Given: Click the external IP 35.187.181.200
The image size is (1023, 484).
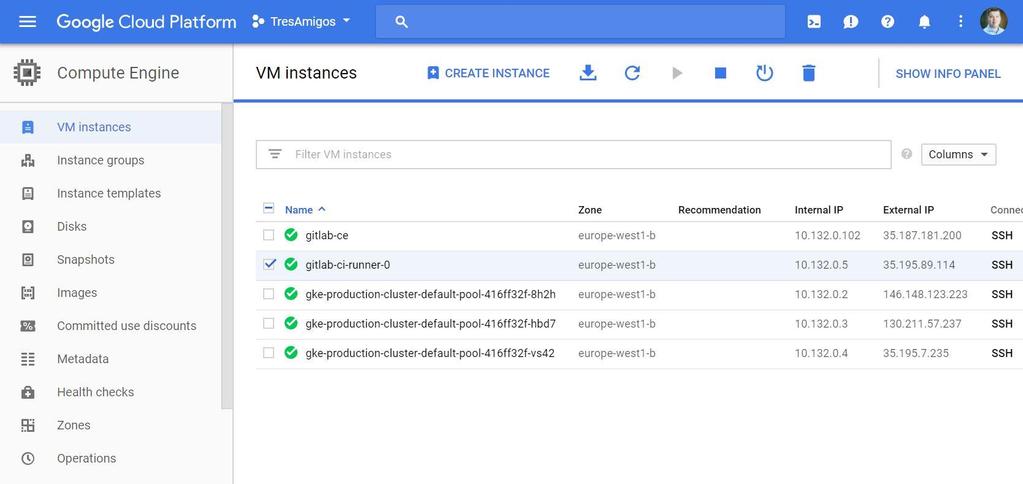Looking at the screenshot, I should coord(922,235).
